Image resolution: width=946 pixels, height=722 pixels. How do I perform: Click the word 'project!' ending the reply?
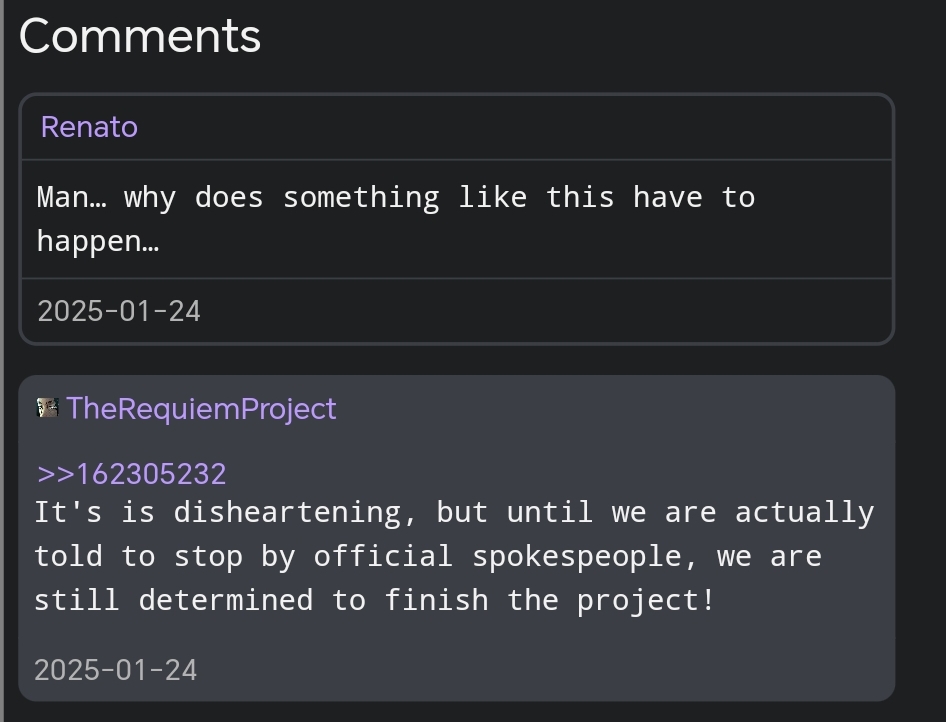[x=646, y=600]
